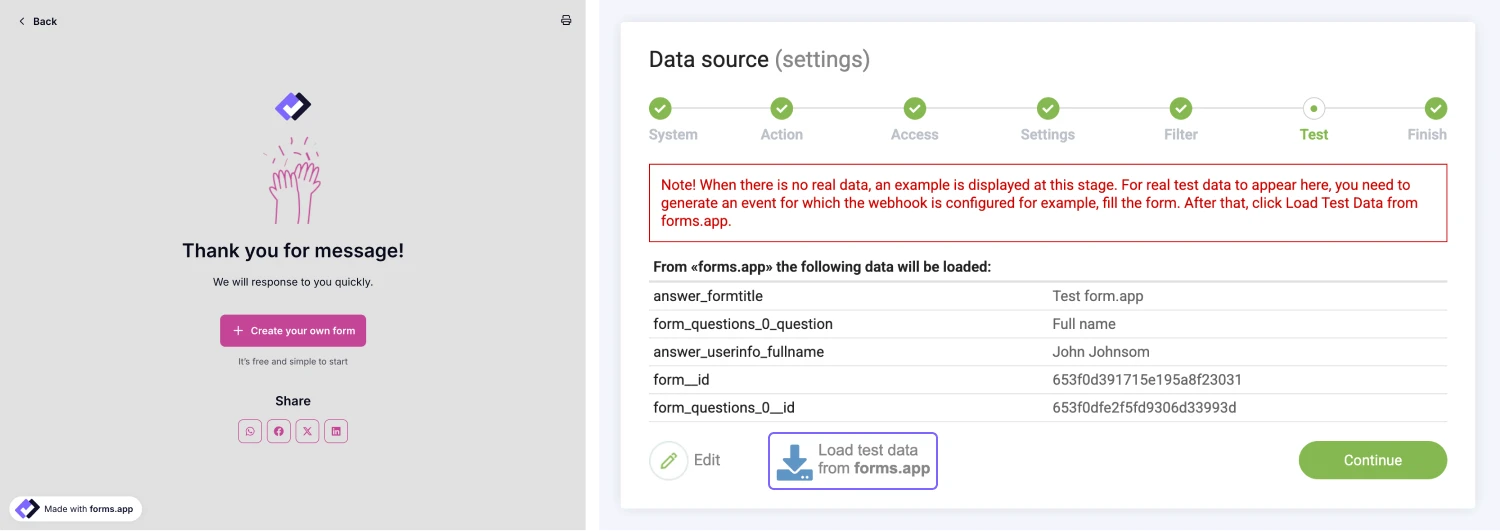Share via the Facebook icon
1500x531 pixels.
pos(279,431)
